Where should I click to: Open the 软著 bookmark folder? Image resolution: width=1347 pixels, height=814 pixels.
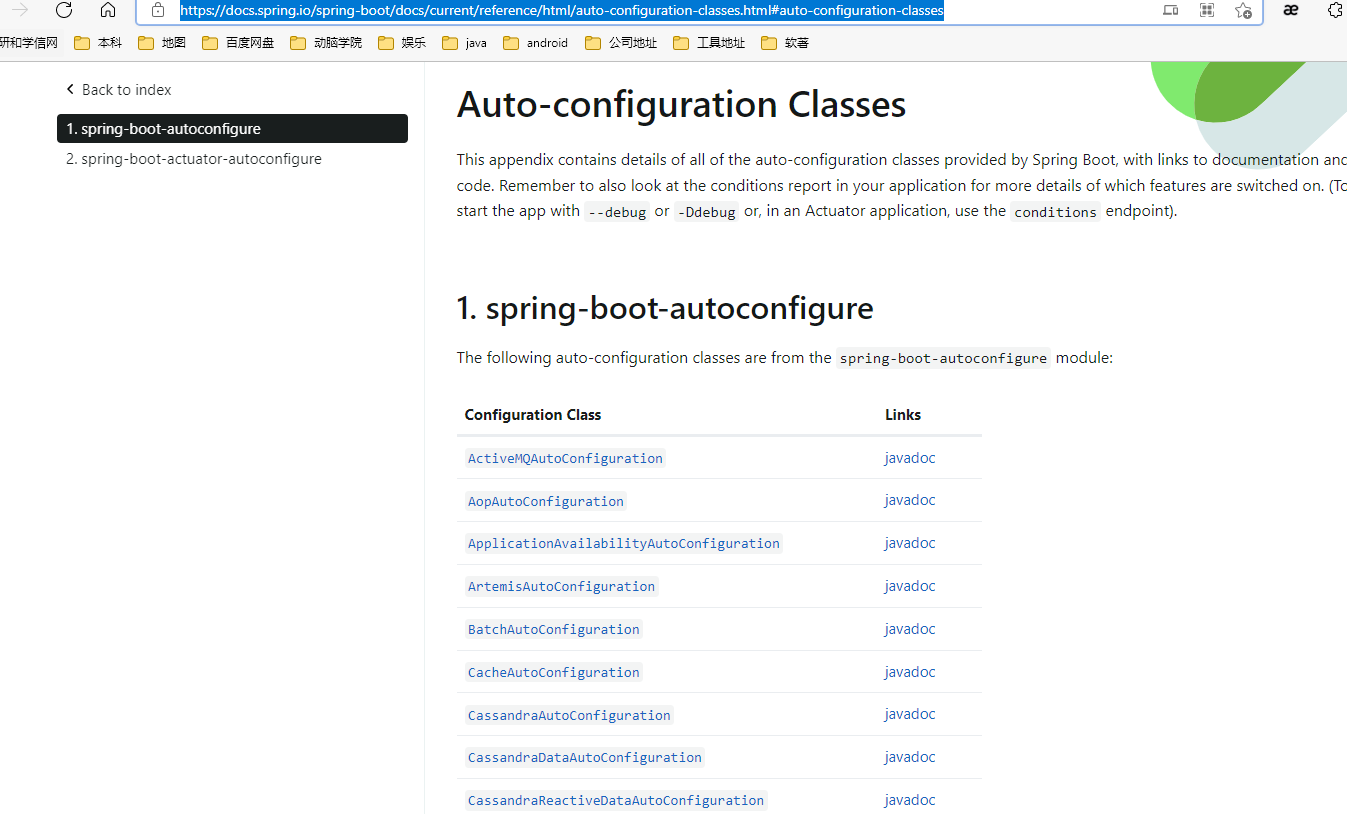(x=785, y=43)
